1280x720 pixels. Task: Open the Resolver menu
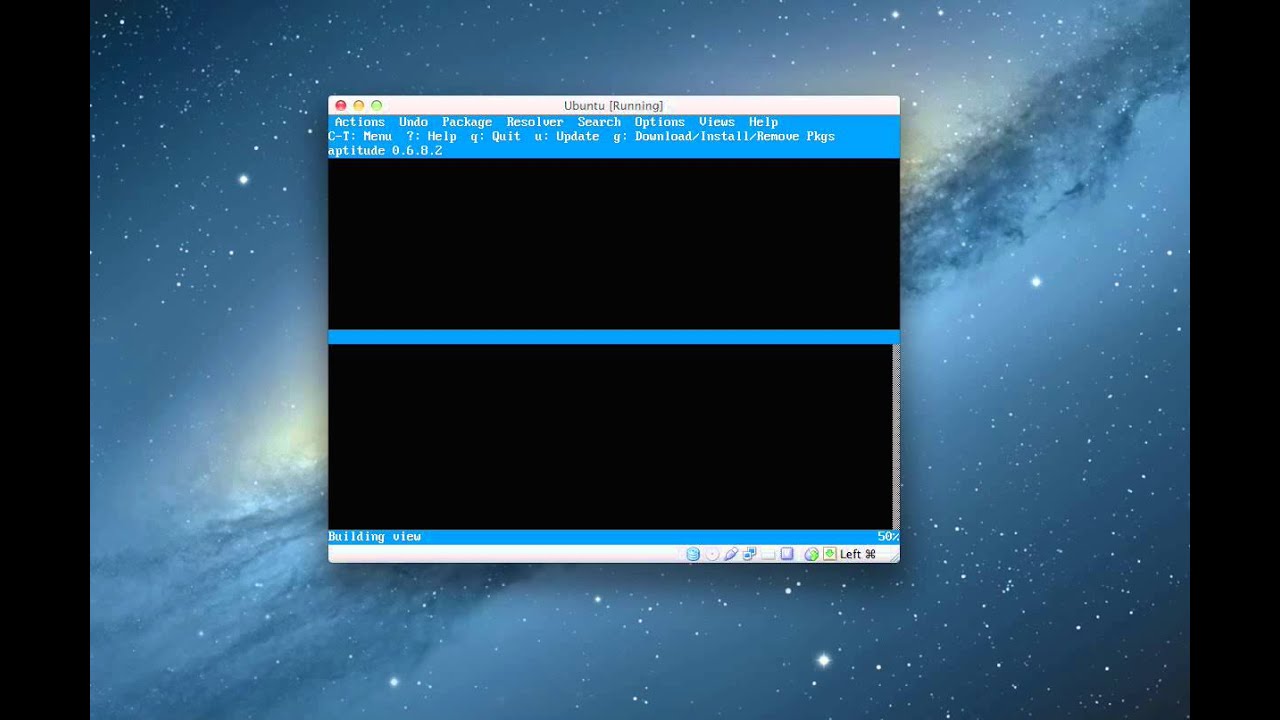(535, 122)
